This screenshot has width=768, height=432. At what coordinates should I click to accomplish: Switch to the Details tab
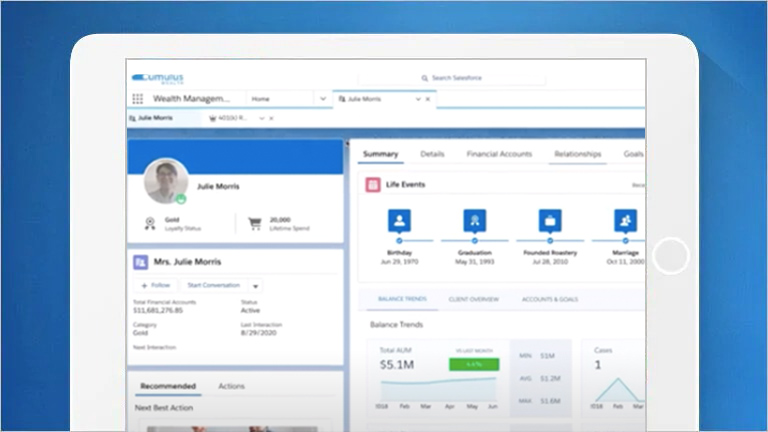(432, 154)
